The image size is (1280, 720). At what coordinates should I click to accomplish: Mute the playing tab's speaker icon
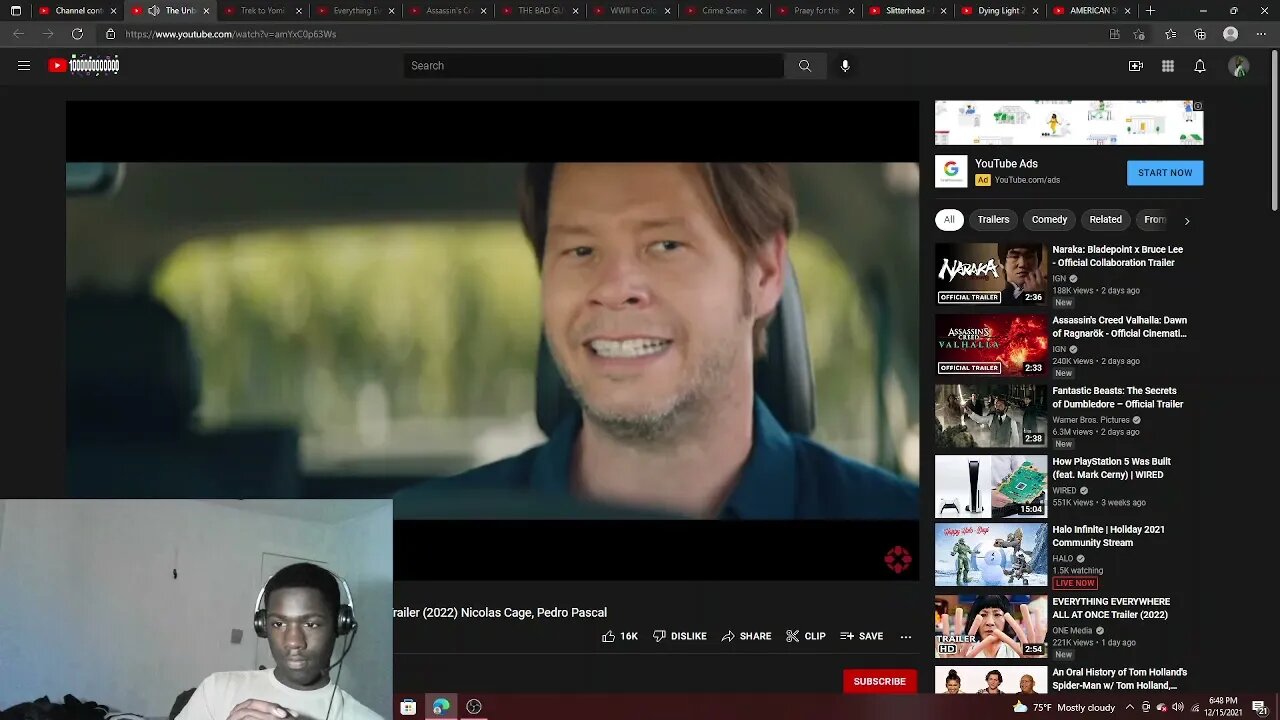point(153,11)
